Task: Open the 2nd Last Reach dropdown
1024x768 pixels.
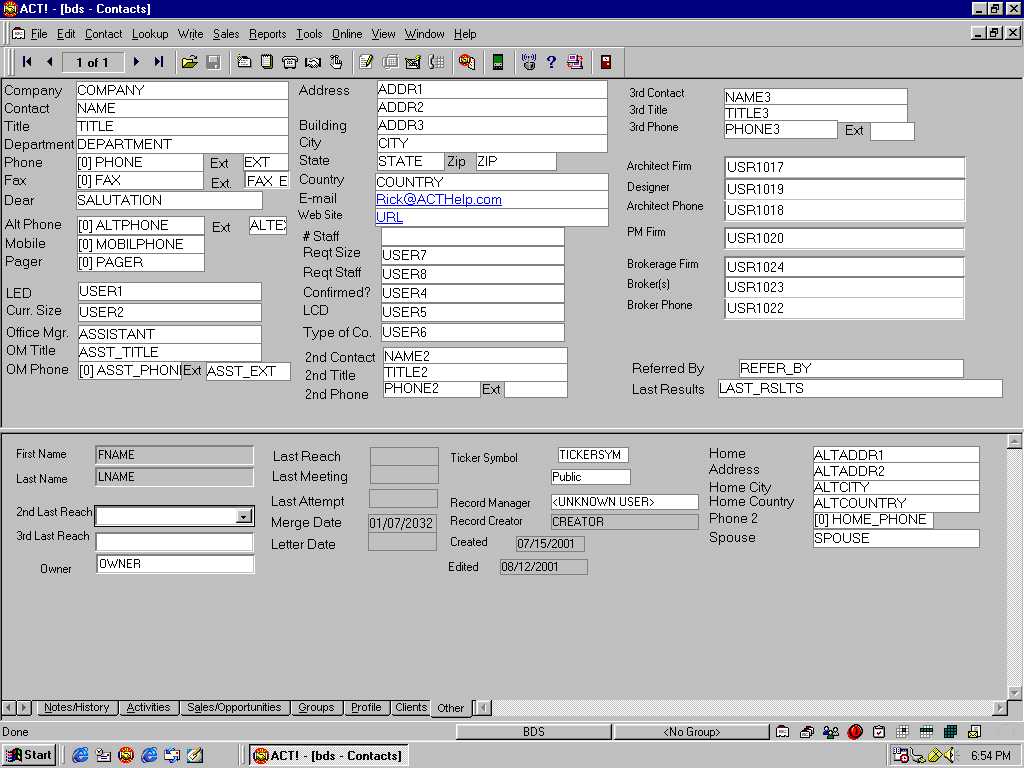Action: click(x=244, y=517)
